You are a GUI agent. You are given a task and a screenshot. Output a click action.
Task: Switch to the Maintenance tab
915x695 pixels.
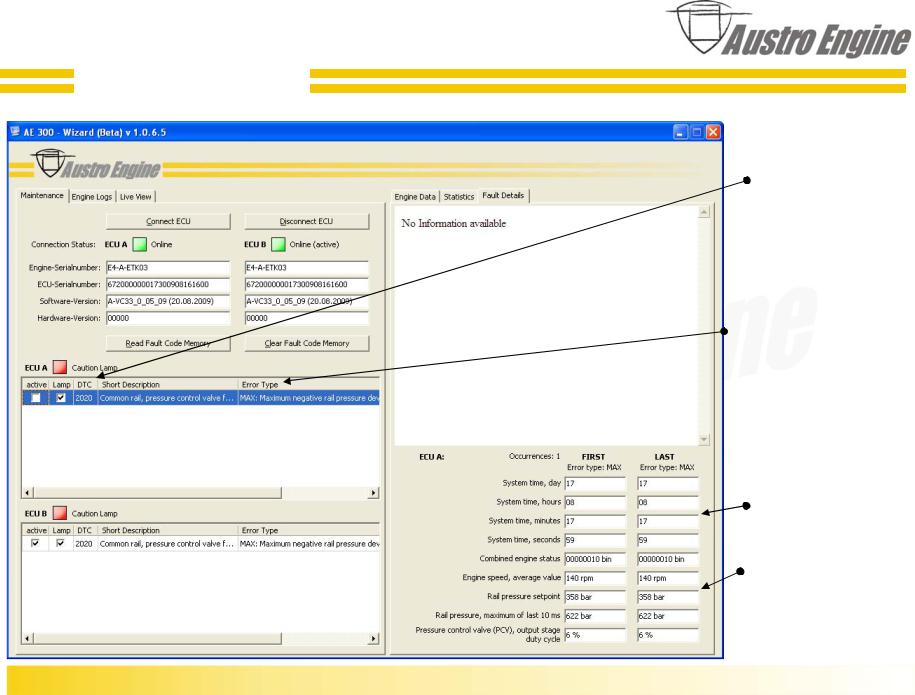click(x=42, y=195)
